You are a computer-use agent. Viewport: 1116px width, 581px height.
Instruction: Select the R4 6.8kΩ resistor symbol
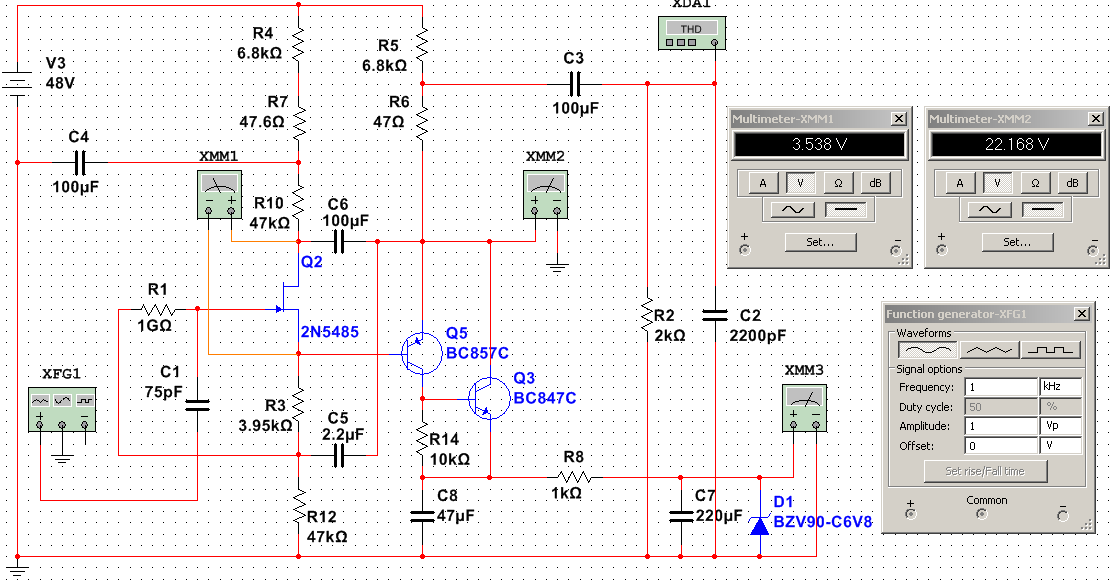(x=298, y=43)
